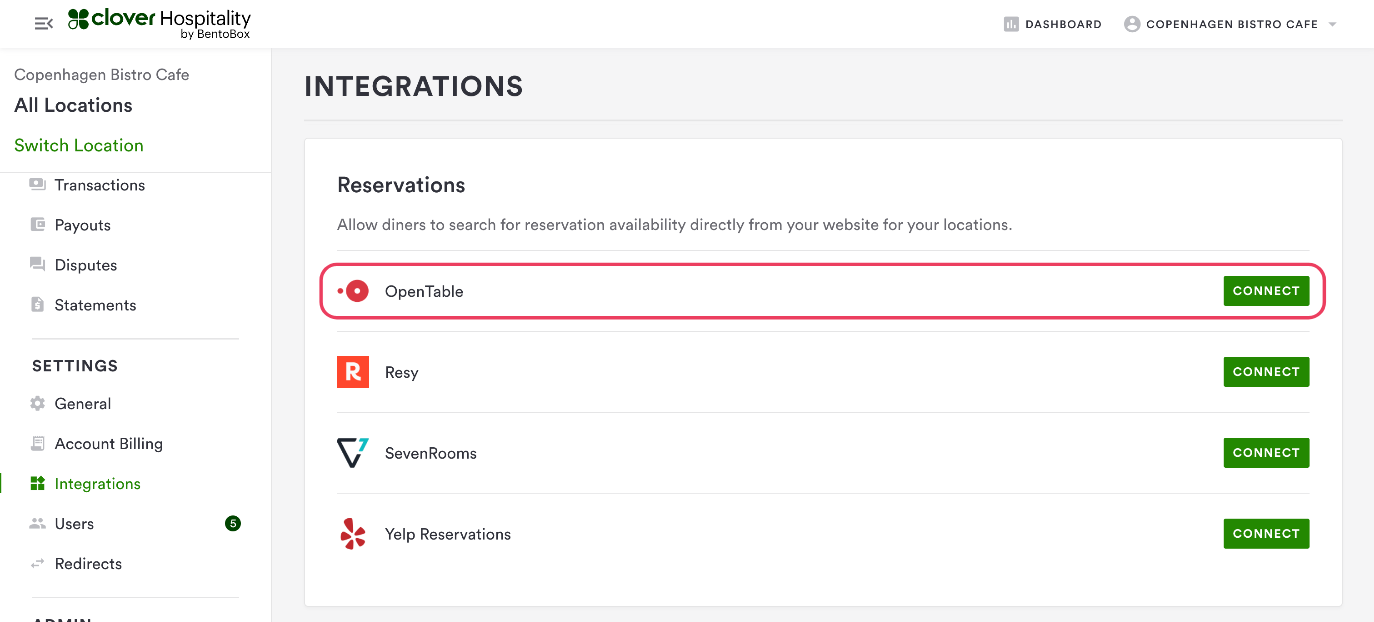Viewport: 1374px width, 622px height.
Task: Click the Switch Location link
Action: tap(79, 145)
